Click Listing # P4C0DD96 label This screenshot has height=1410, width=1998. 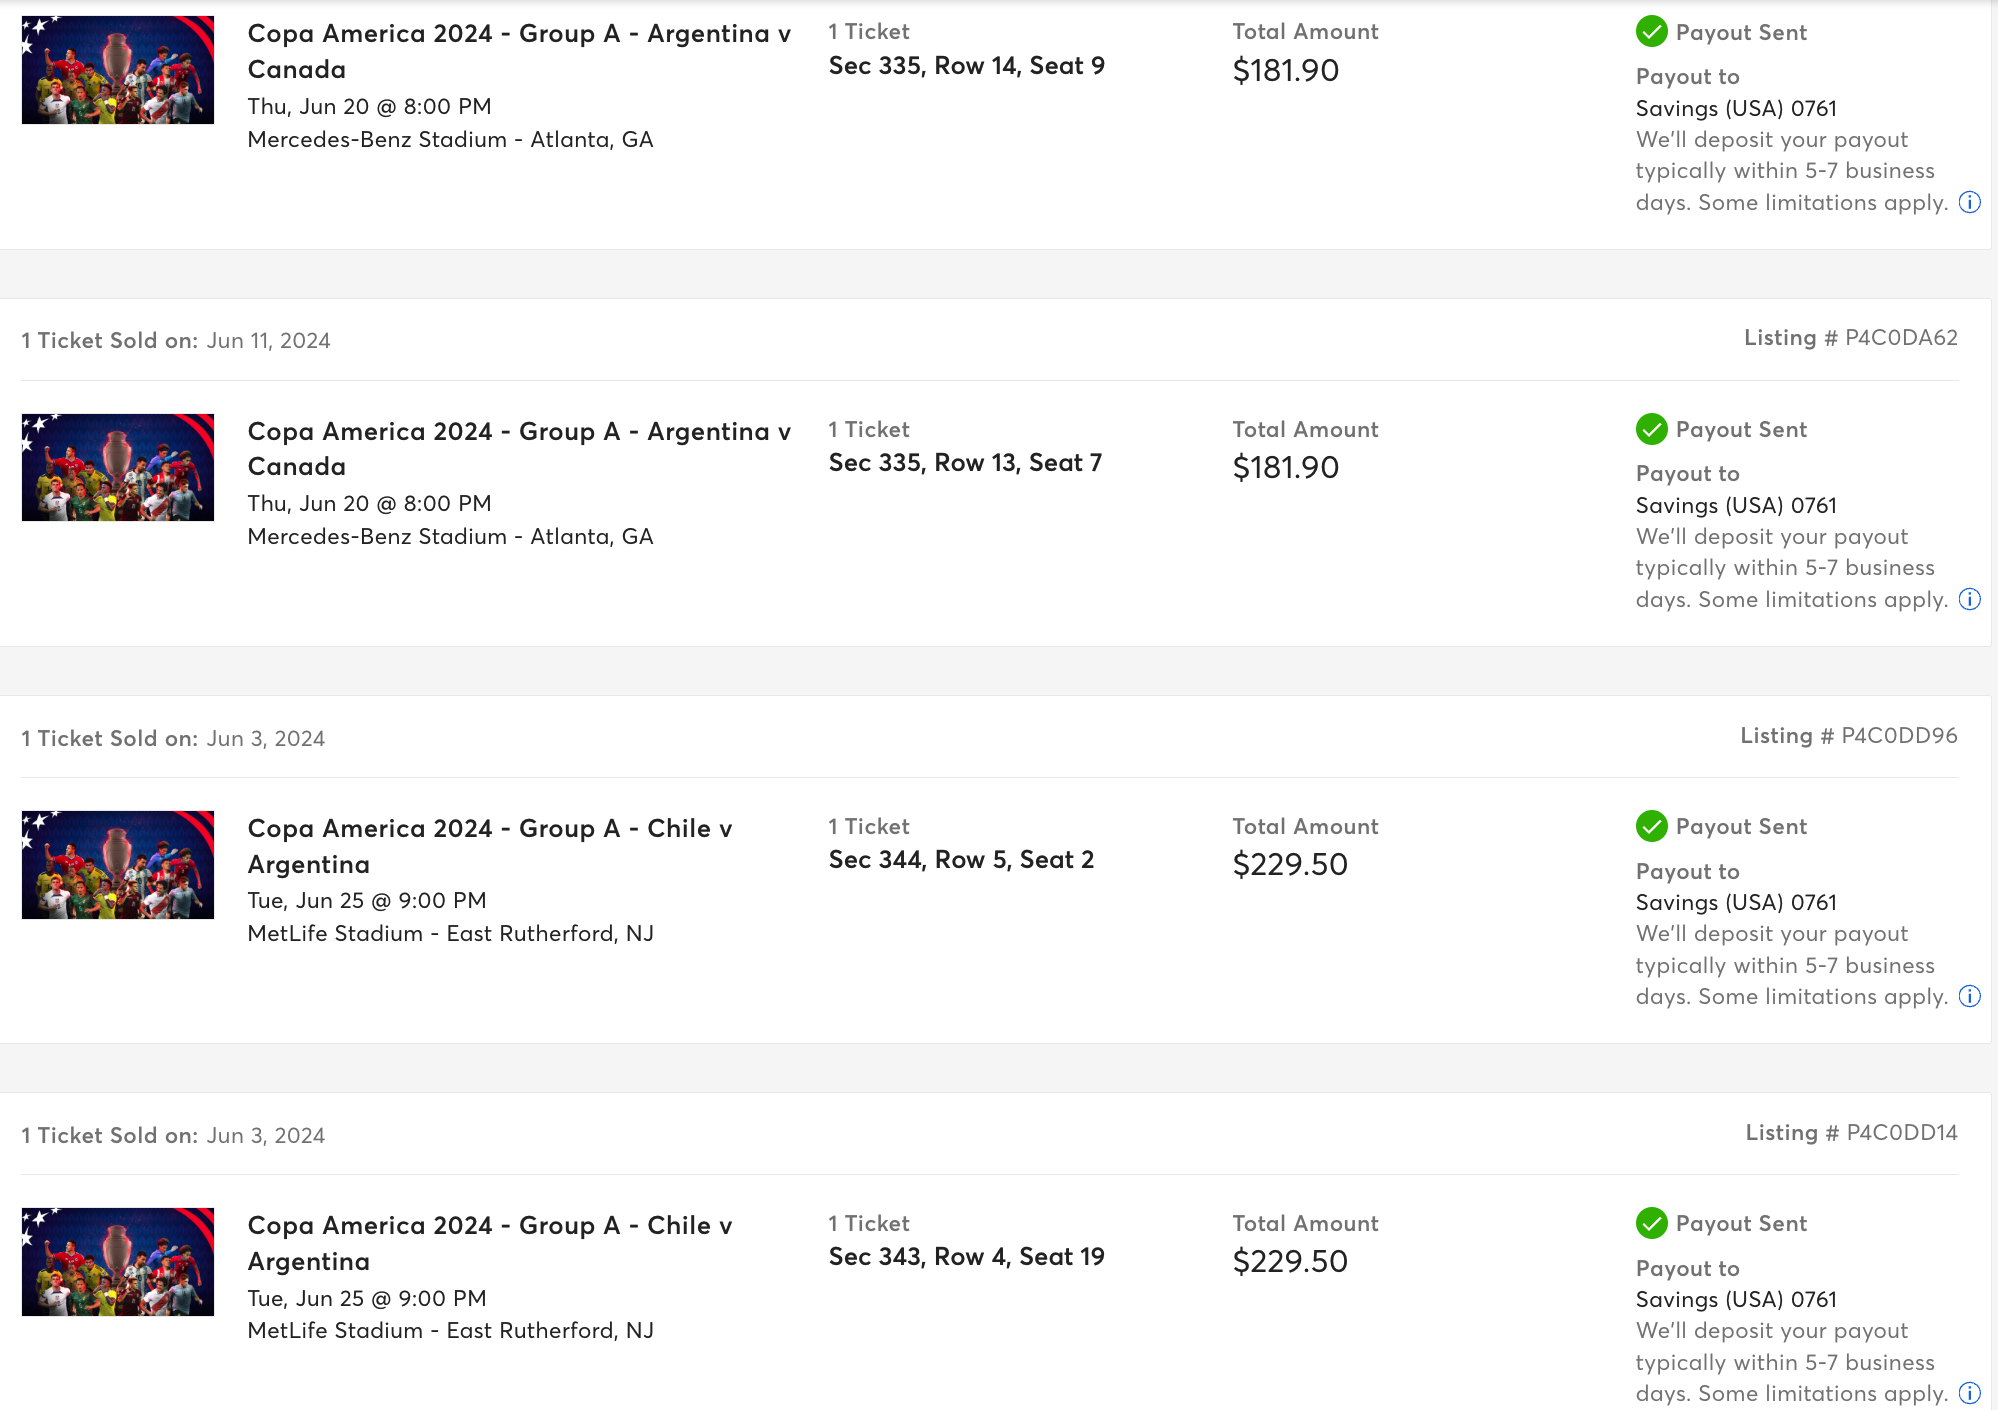[x=1849, y=736]
